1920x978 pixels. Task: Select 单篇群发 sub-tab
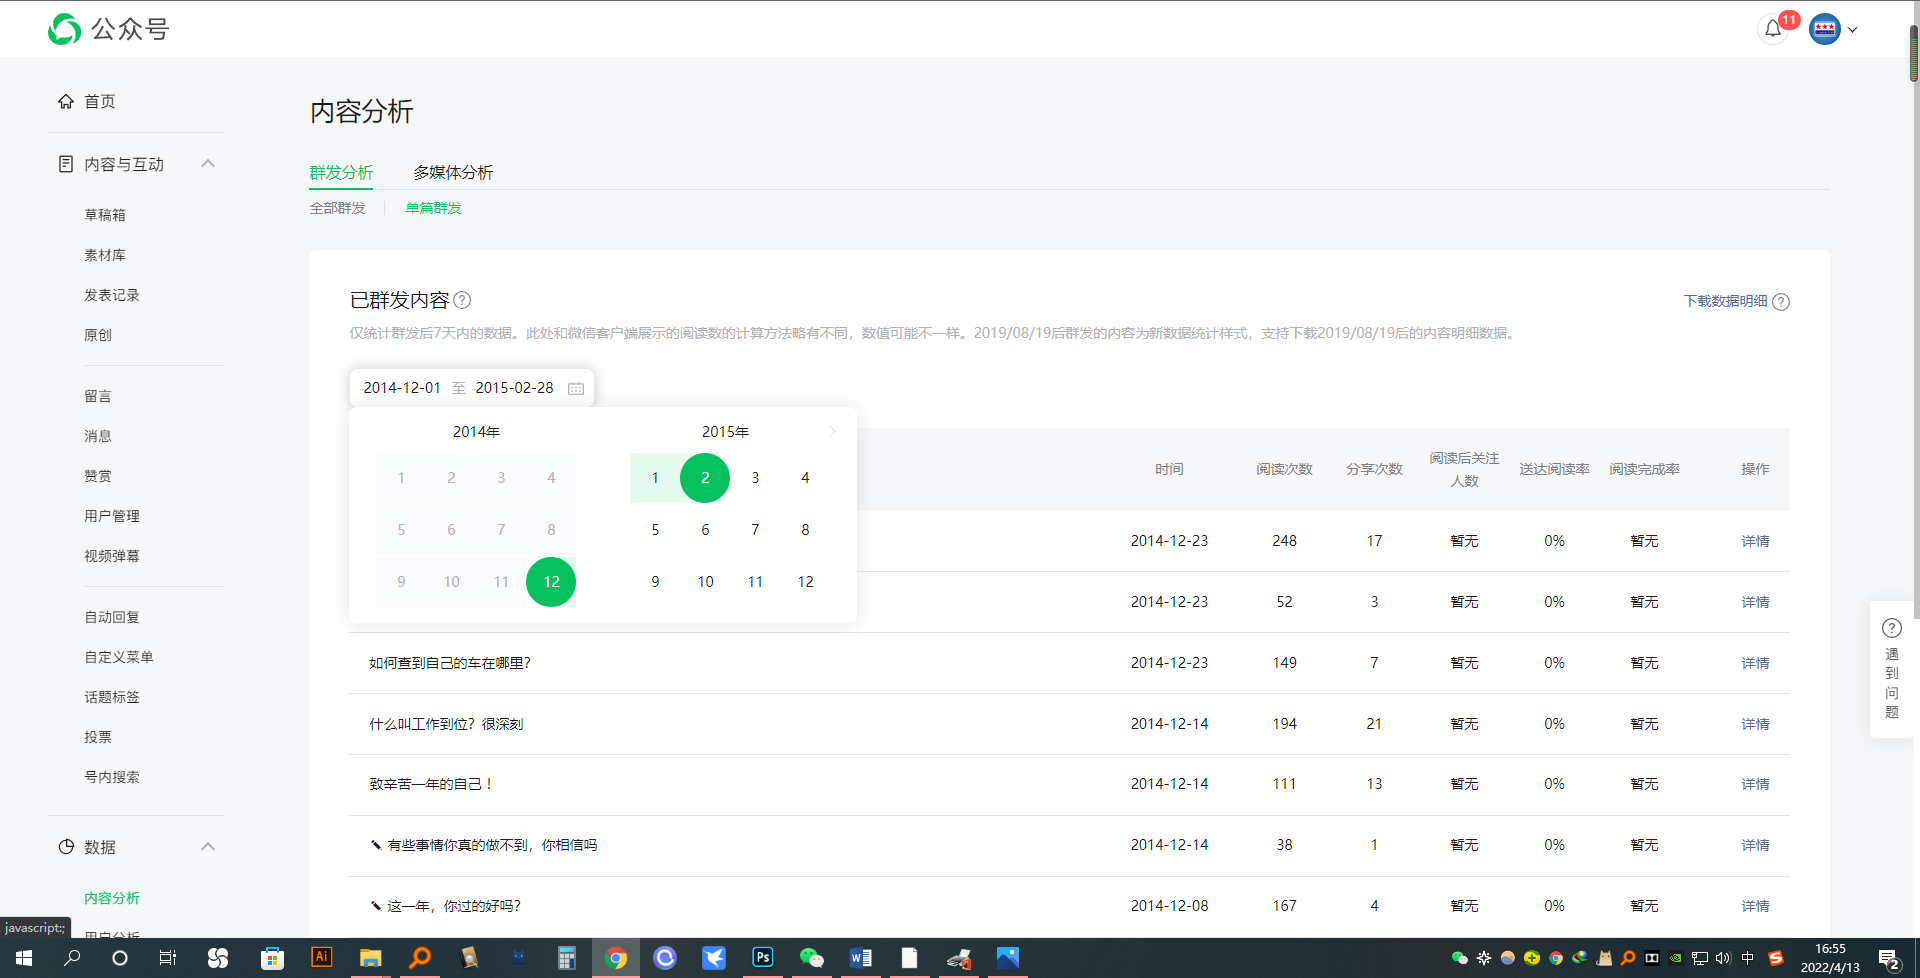coord(434,208)
